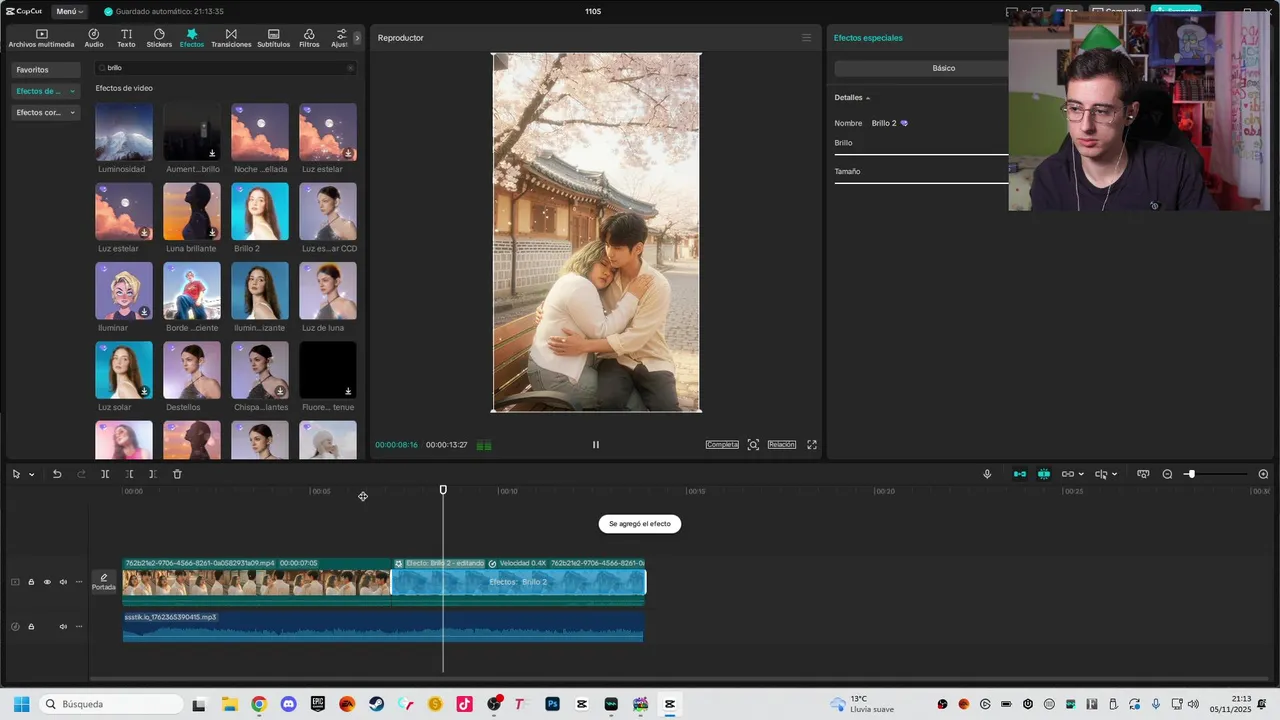Download the Fluorescente tenue effect
This screenshot has width=1280, height=720.
(x=348, y=391)
